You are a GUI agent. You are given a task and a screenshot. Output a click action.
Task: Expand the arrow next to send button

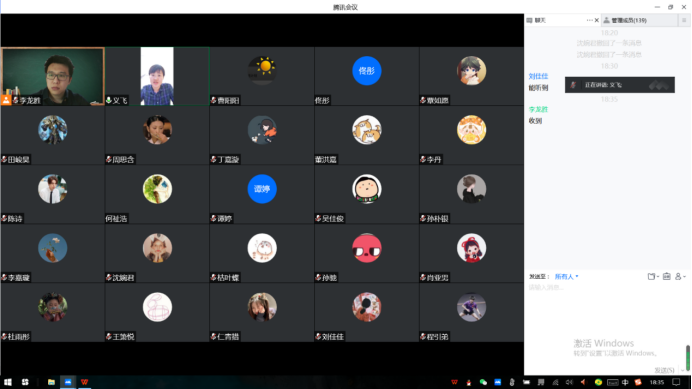683,370
